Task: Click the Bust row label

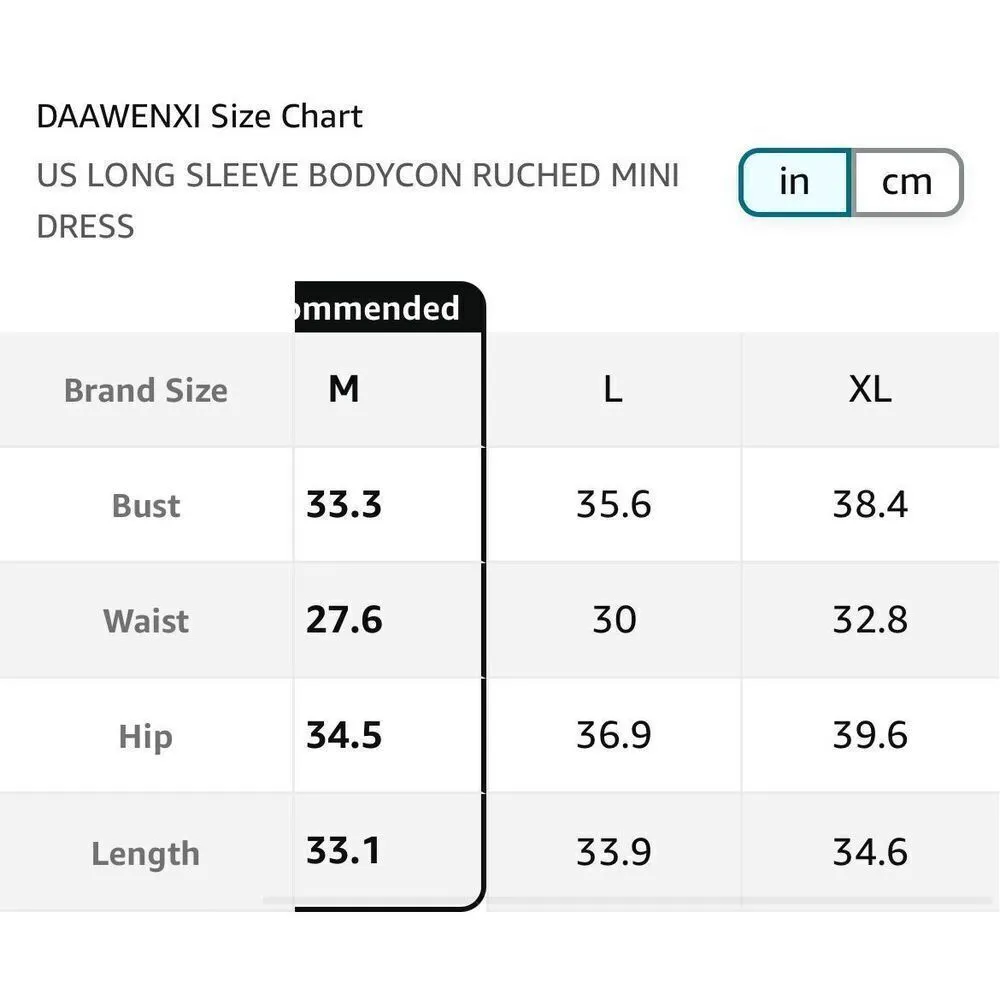Action: pyautogui.click(x=146, y=506)
